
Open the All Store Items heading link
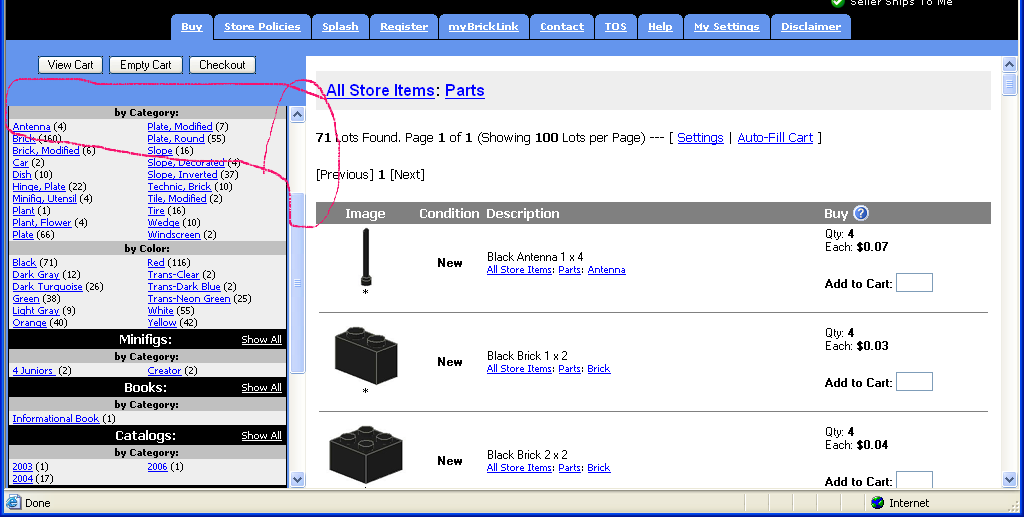(380, 90)
